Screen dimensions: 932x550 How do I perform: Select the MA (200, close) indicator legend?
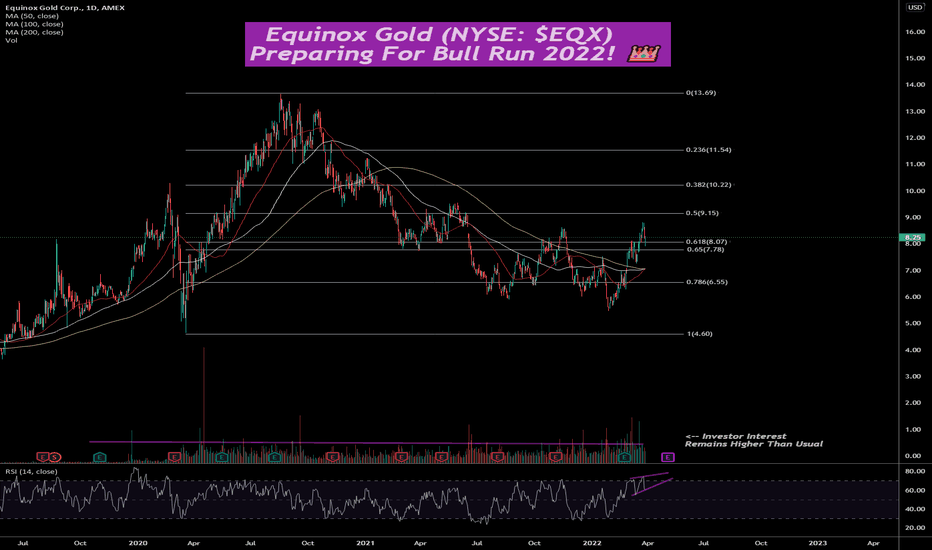click(34, 32)
